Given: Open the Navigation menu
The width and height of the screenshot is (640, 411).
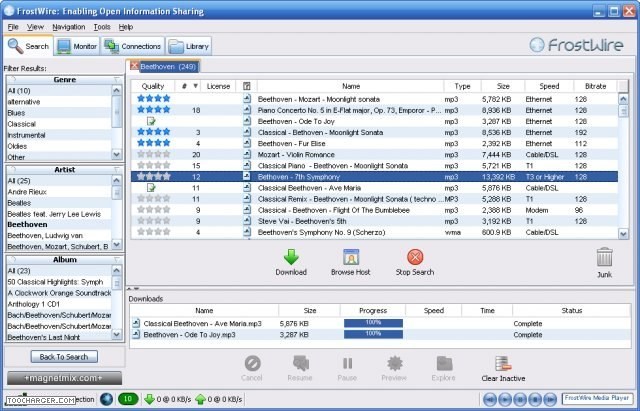Looking at the screenshot, I should pyautogui.click(x=69, y=26).
